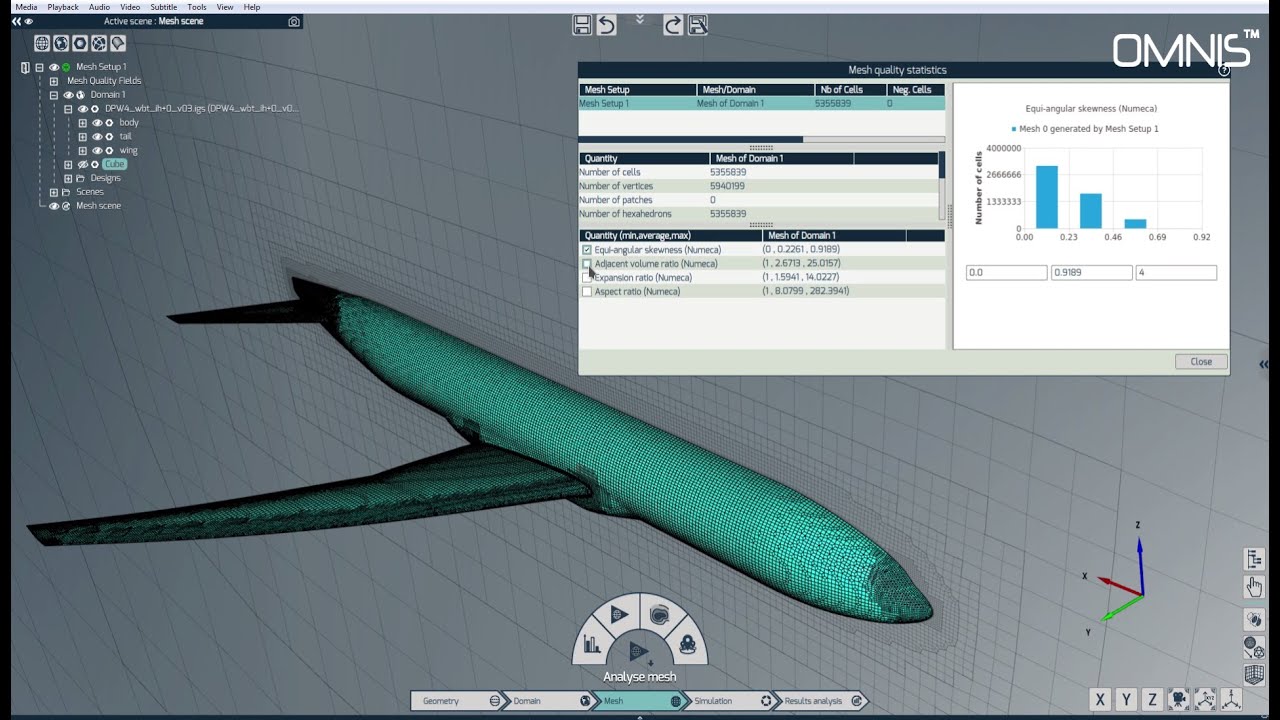Click the undo arrow icon

tap(606, 26)
